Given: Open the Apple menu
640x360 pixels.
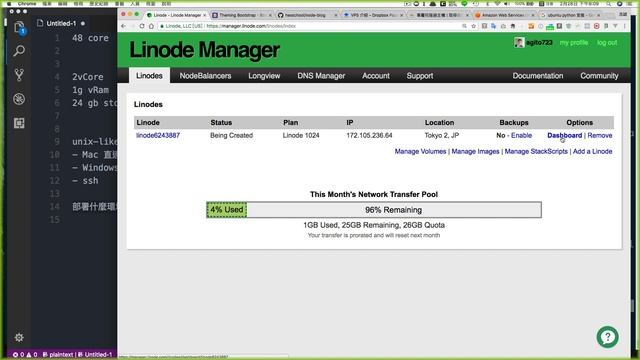Looking at the screenshot, I should pos(9,3).
